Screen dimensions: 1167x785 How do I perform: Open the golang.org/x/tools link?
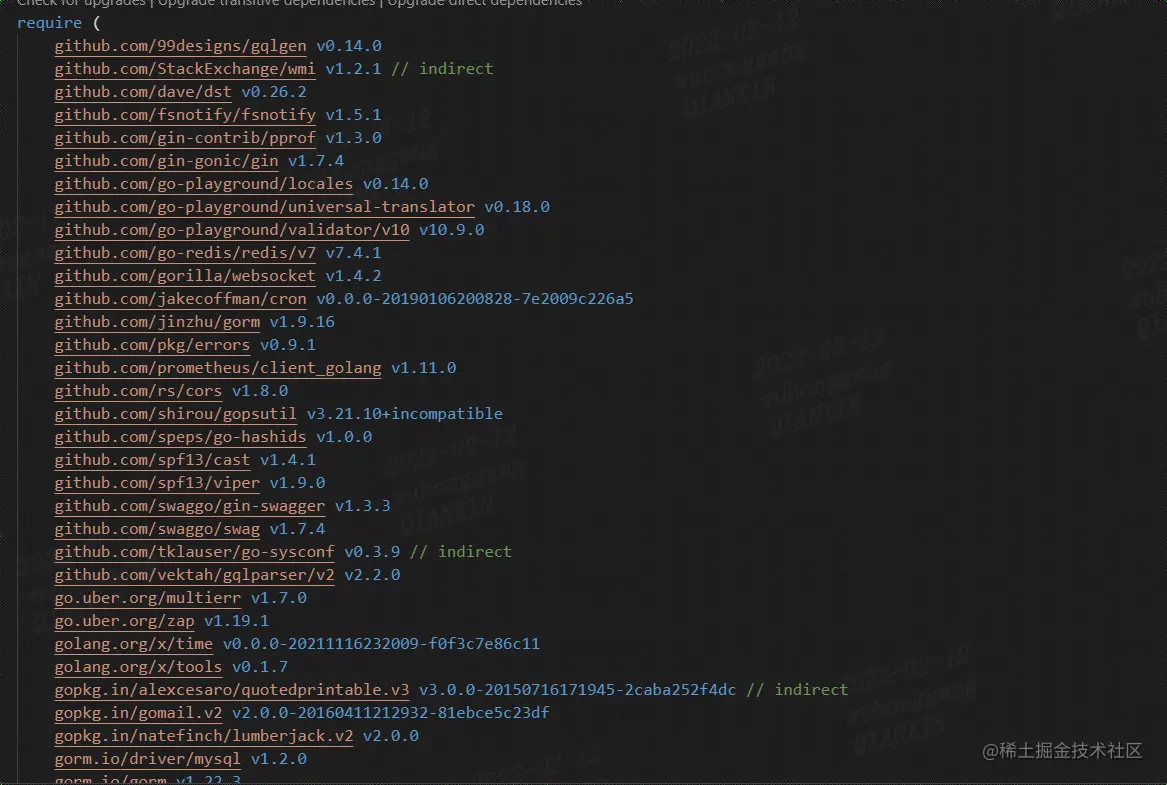click(x=138, y=668)
